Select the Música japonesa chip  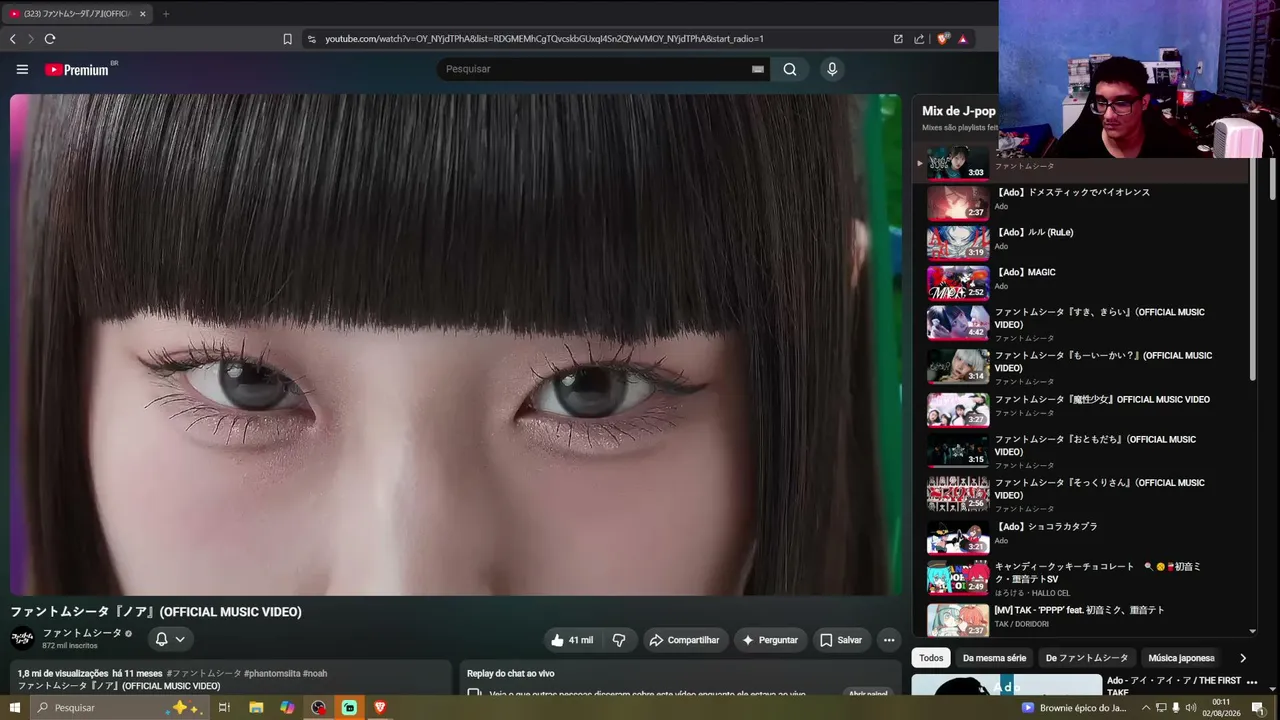coord(1181,658)
